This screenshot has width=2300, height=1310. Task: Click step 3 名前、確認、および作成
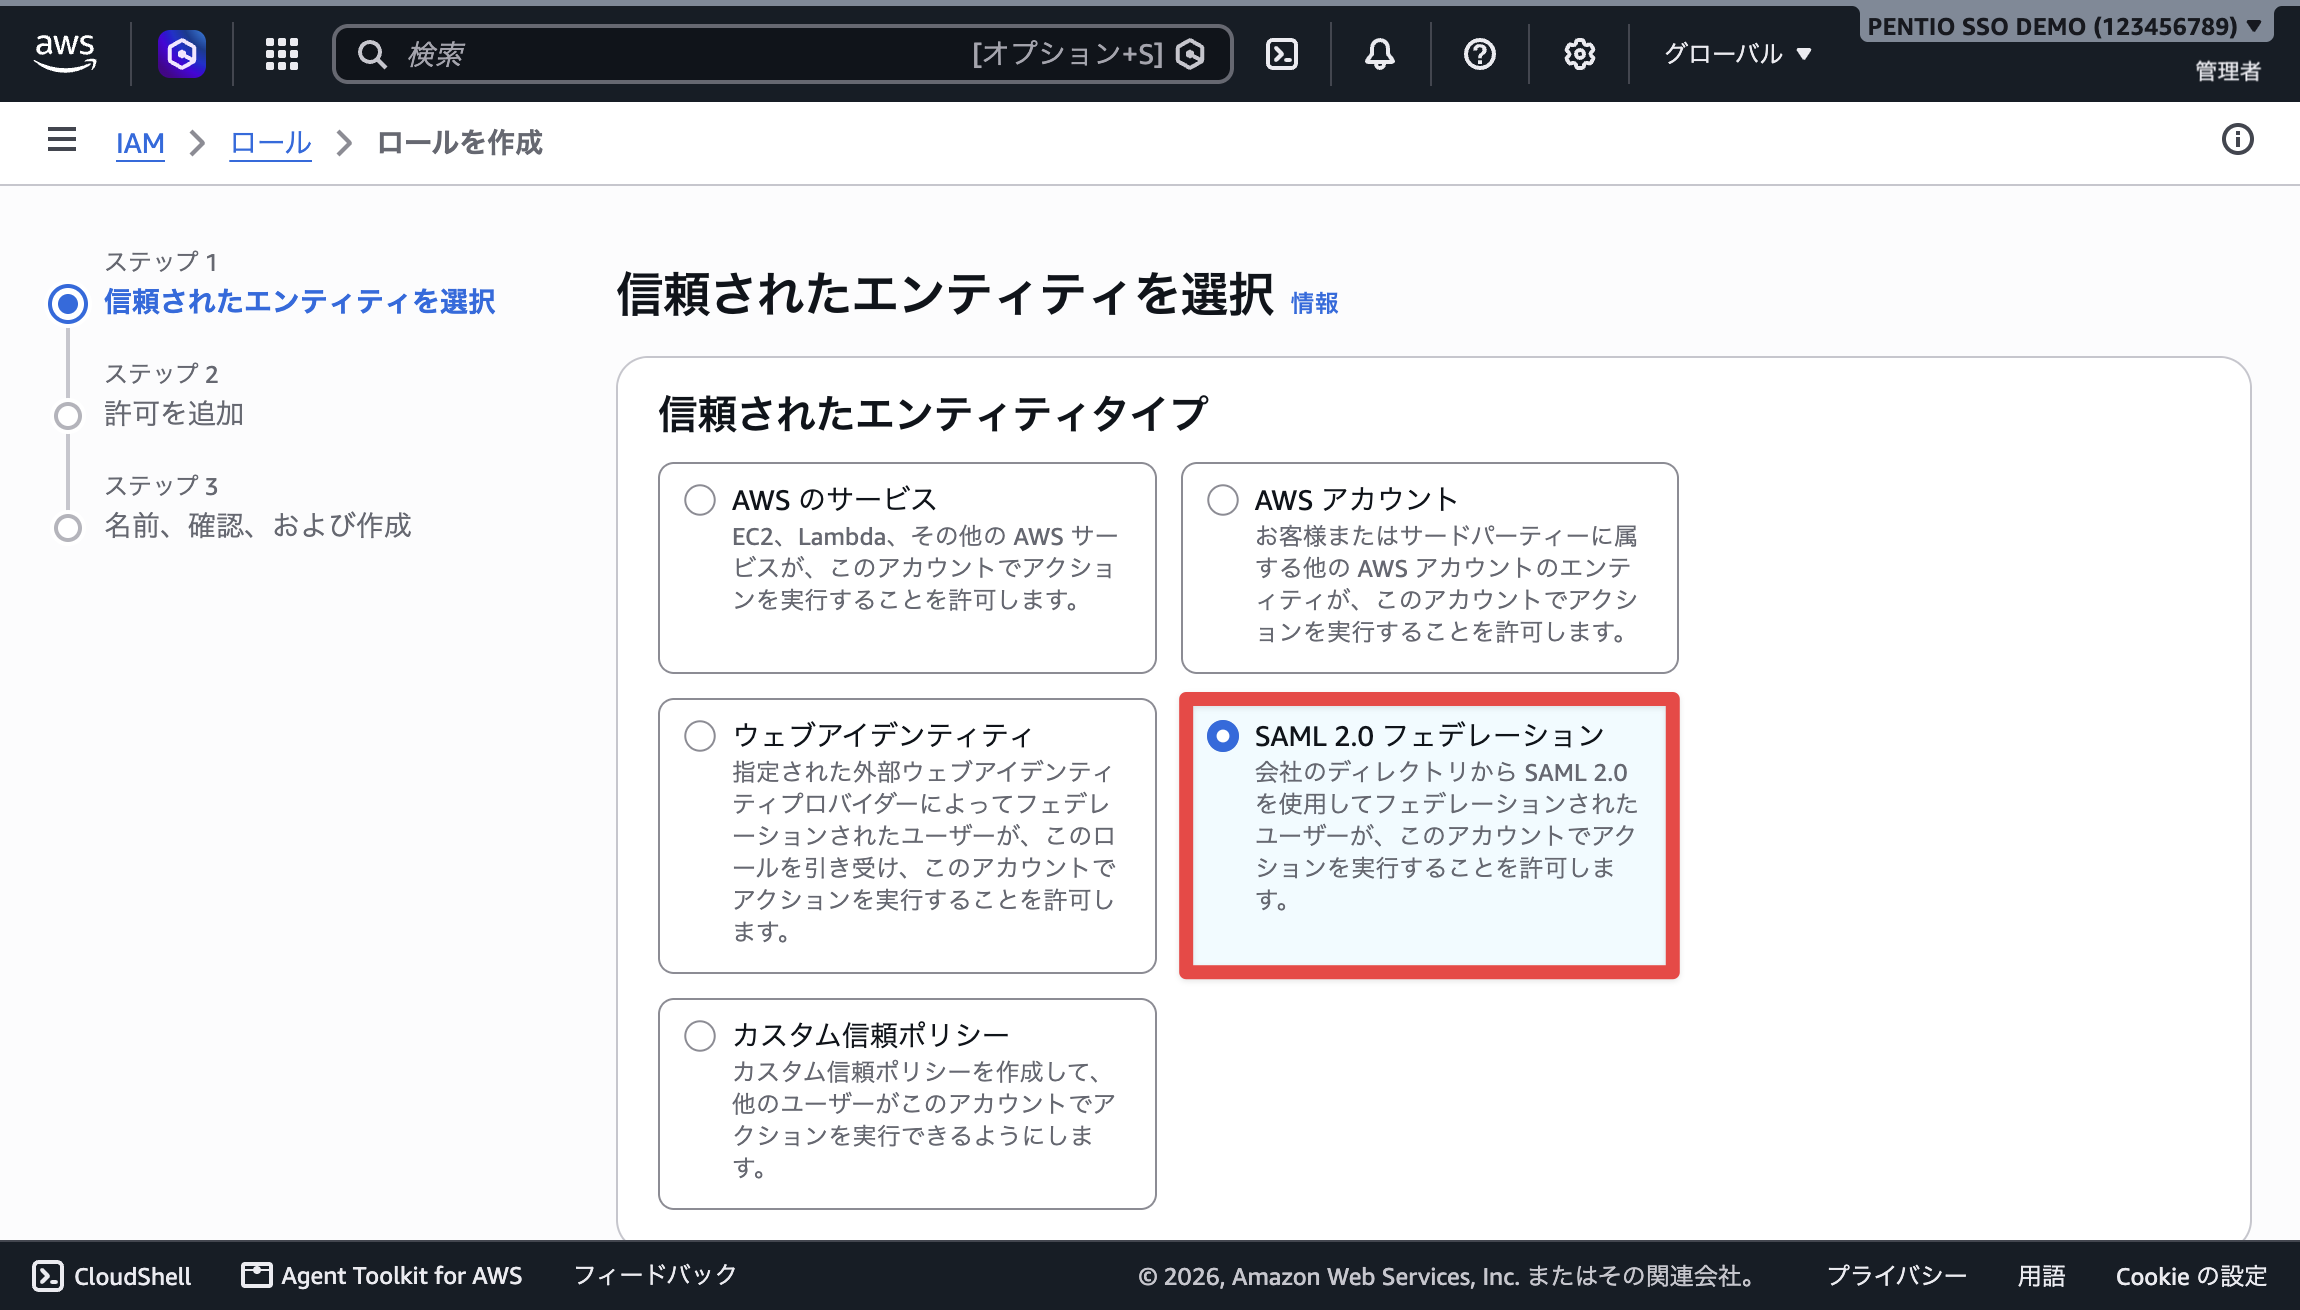pyautogui.click(x=258, y=526)
